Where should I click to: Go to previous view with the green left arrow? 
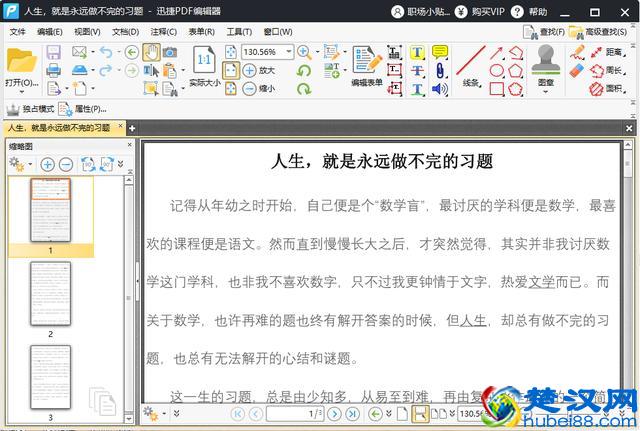pyautogui.click(x=131, y=52)
